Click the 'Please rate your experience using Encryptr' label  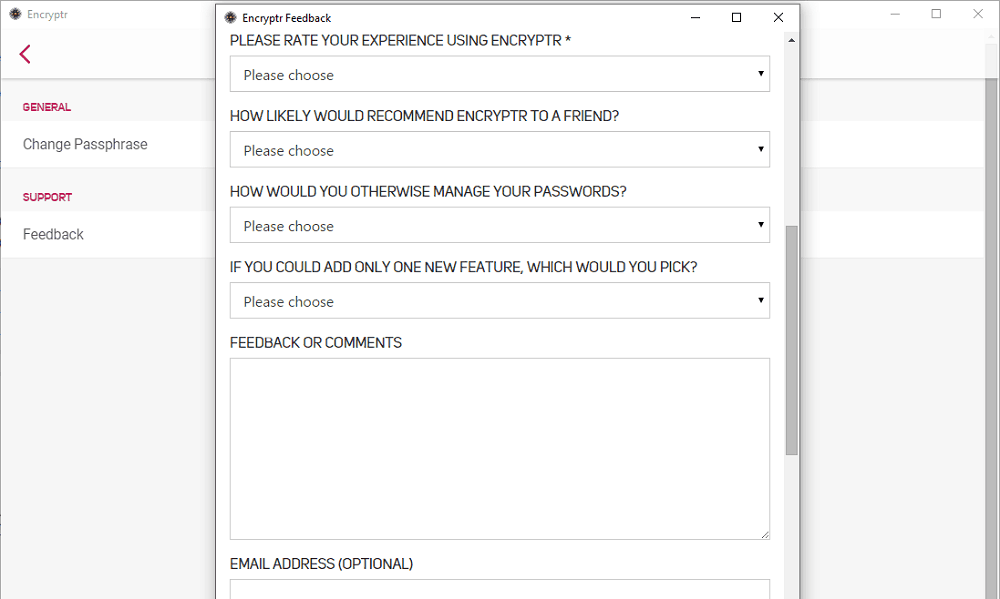pyautogui.click(x=401, y=40)
